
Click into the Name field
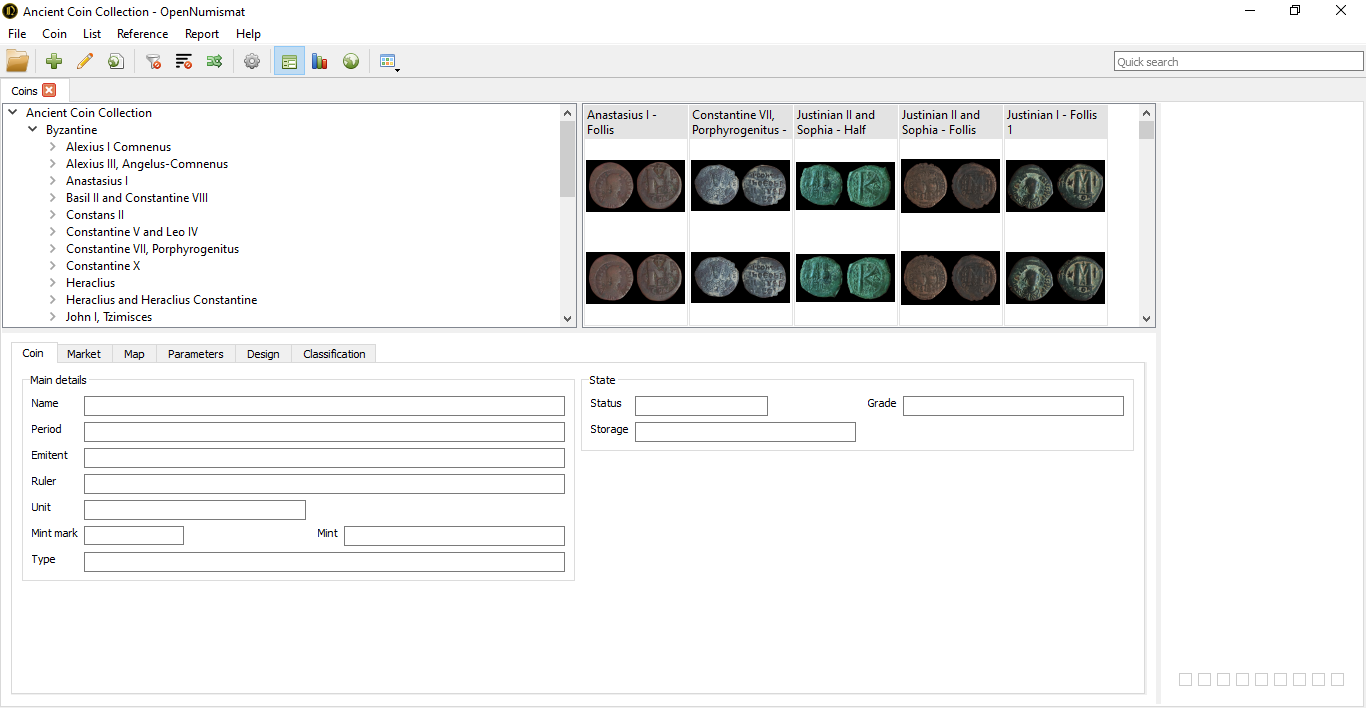click(324, 406)
